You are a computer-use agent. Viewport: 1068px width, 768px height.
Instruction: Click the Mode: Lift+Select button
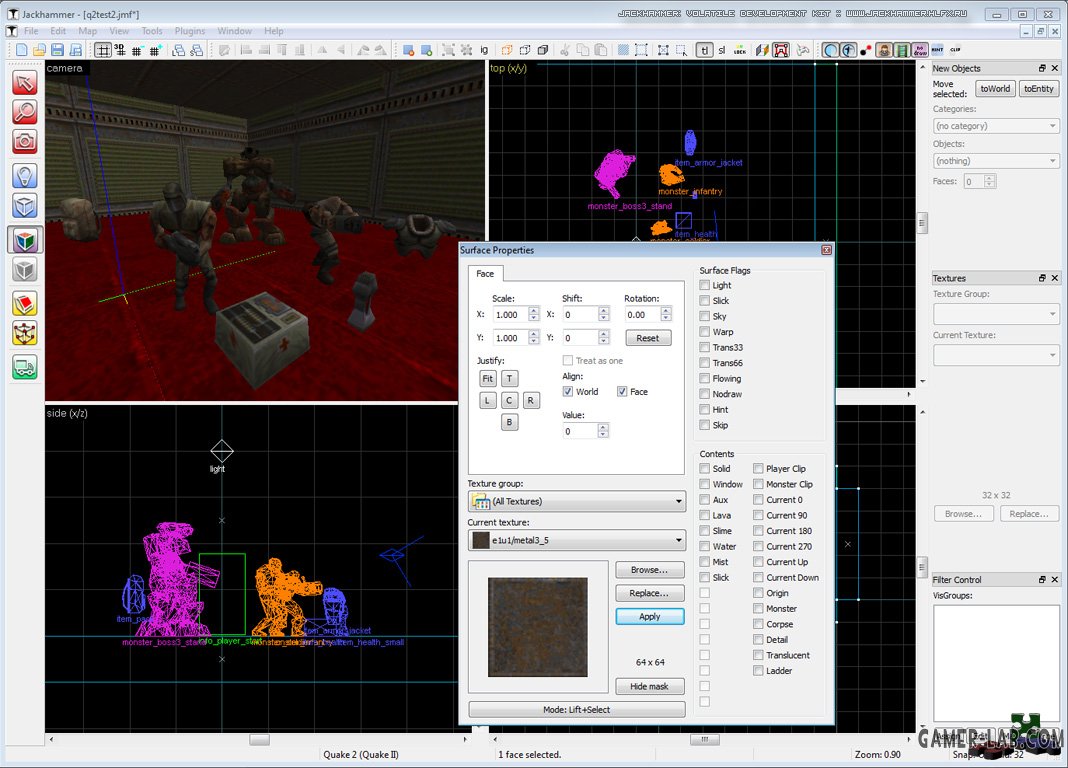(x=577, y=709)
